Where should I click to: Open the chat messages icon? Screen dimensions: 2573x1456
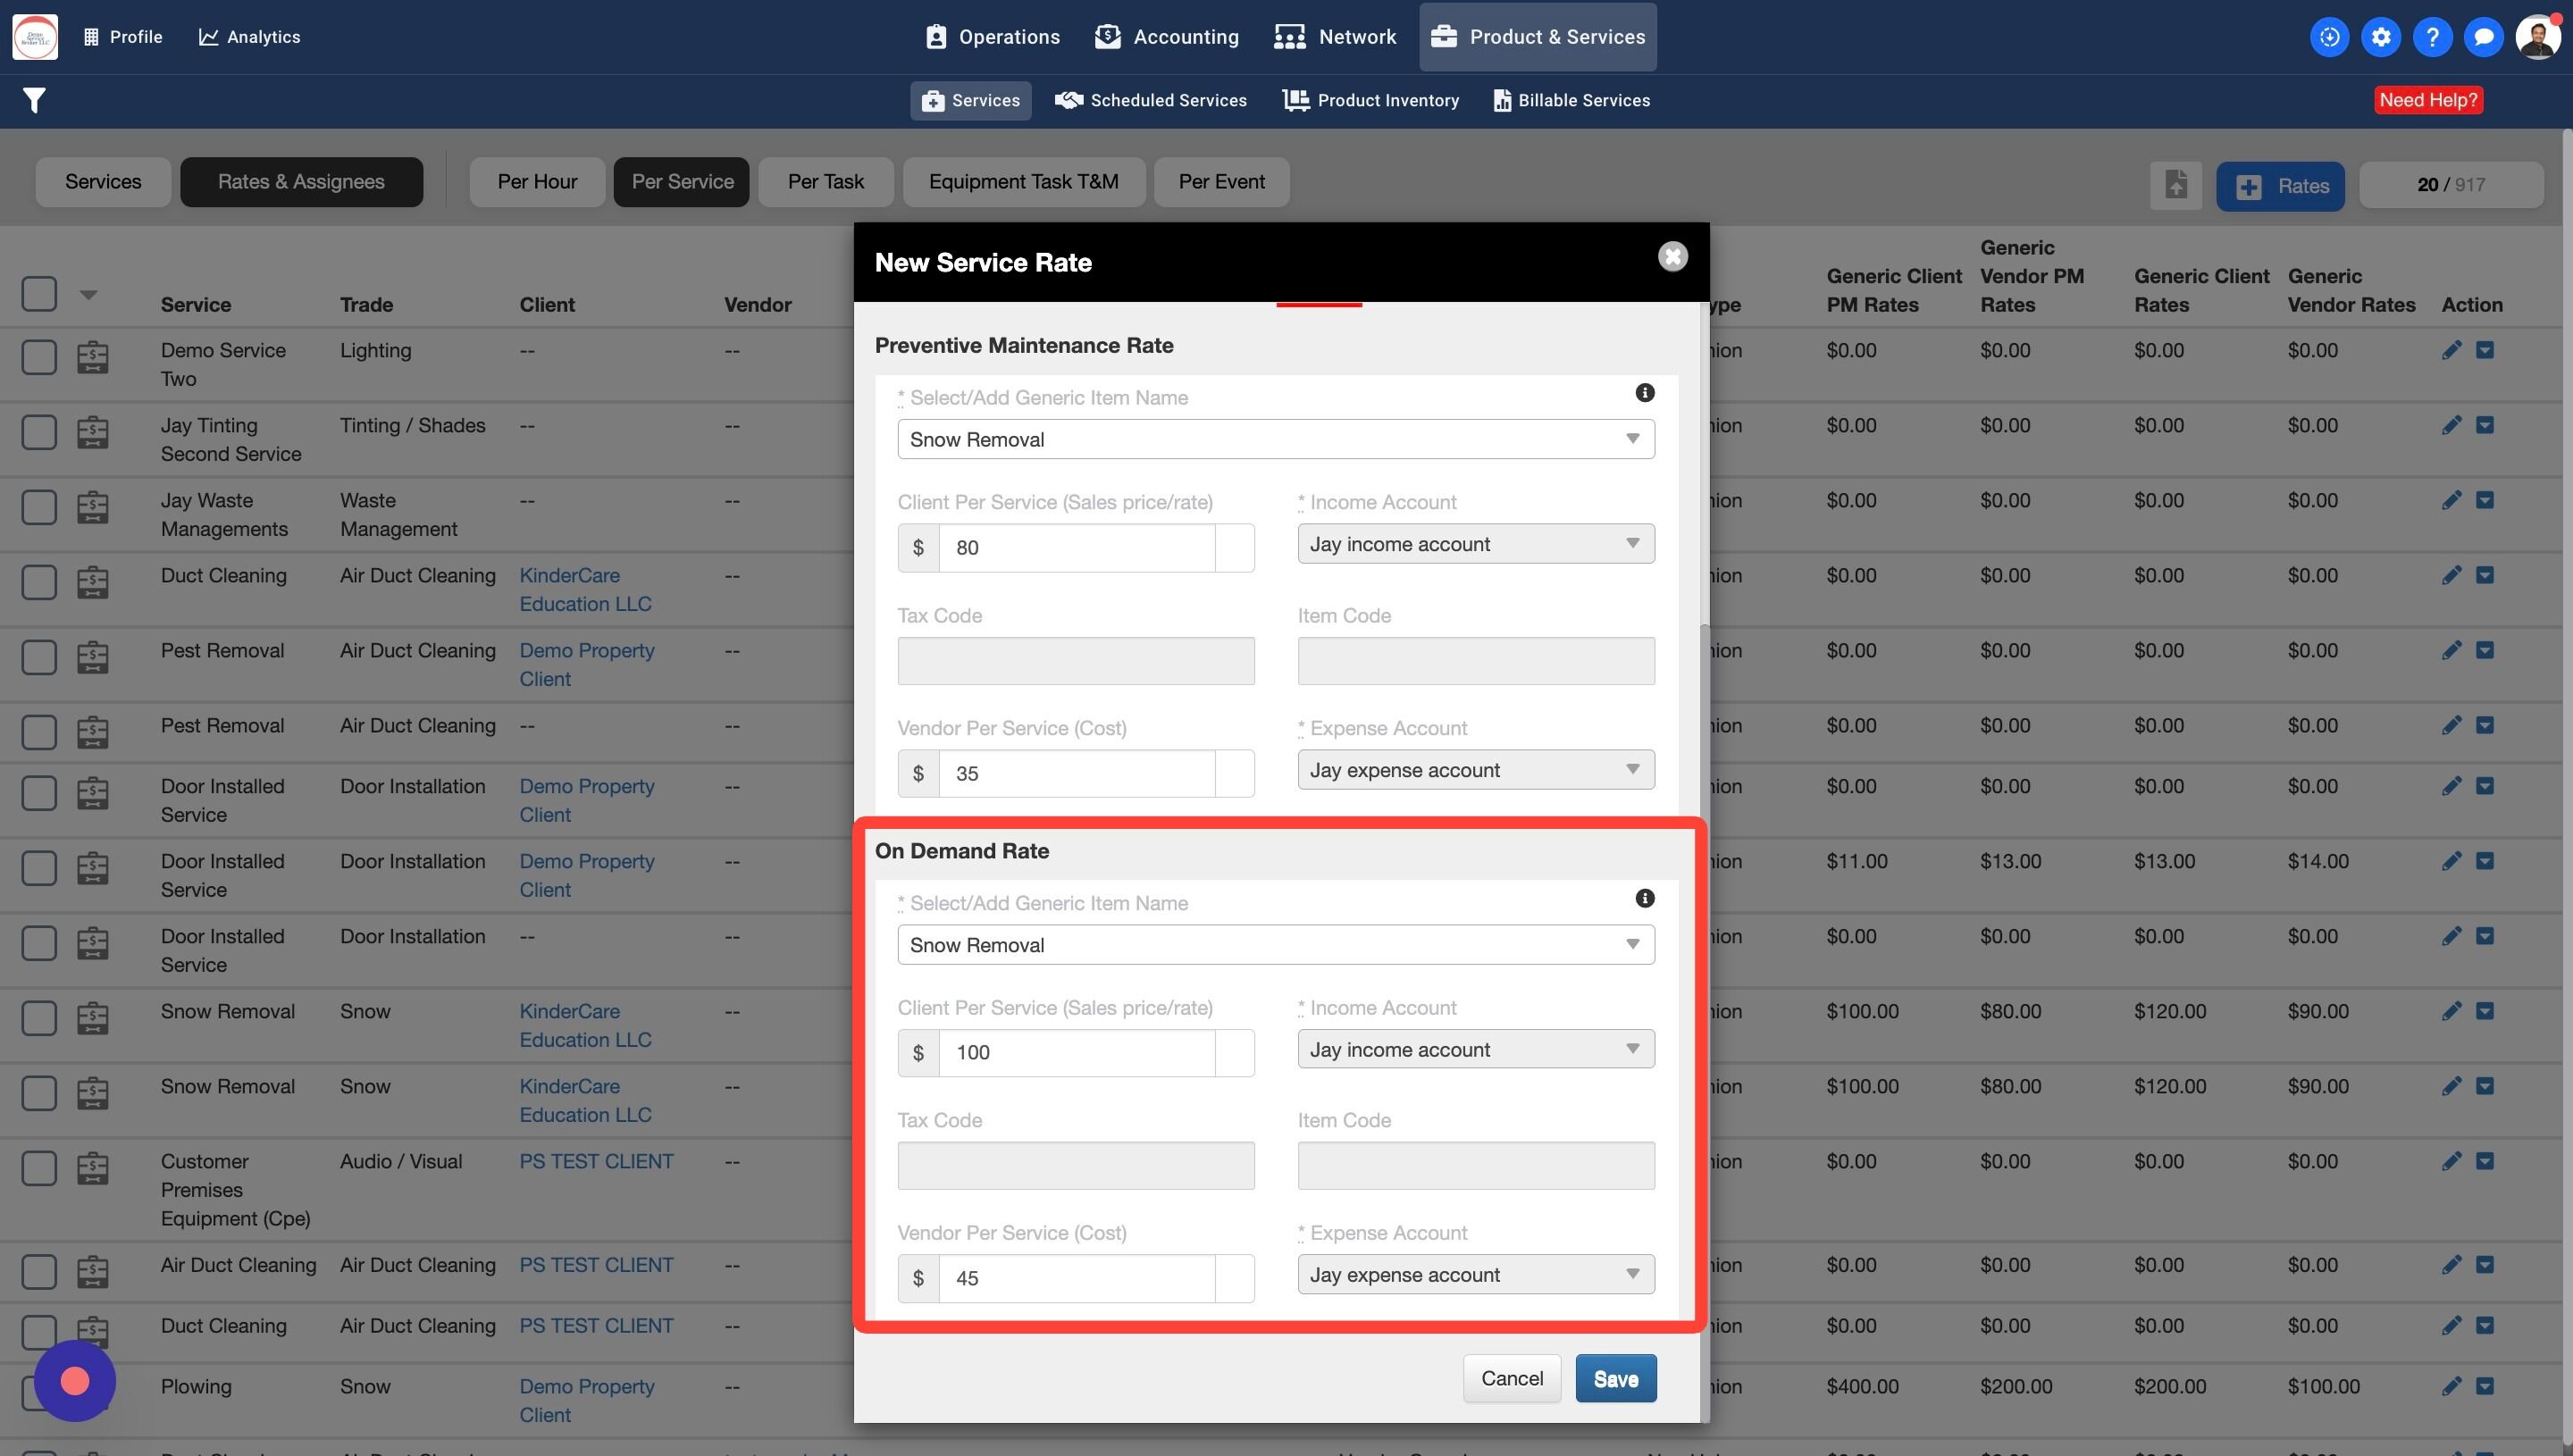pos(2483,37)
